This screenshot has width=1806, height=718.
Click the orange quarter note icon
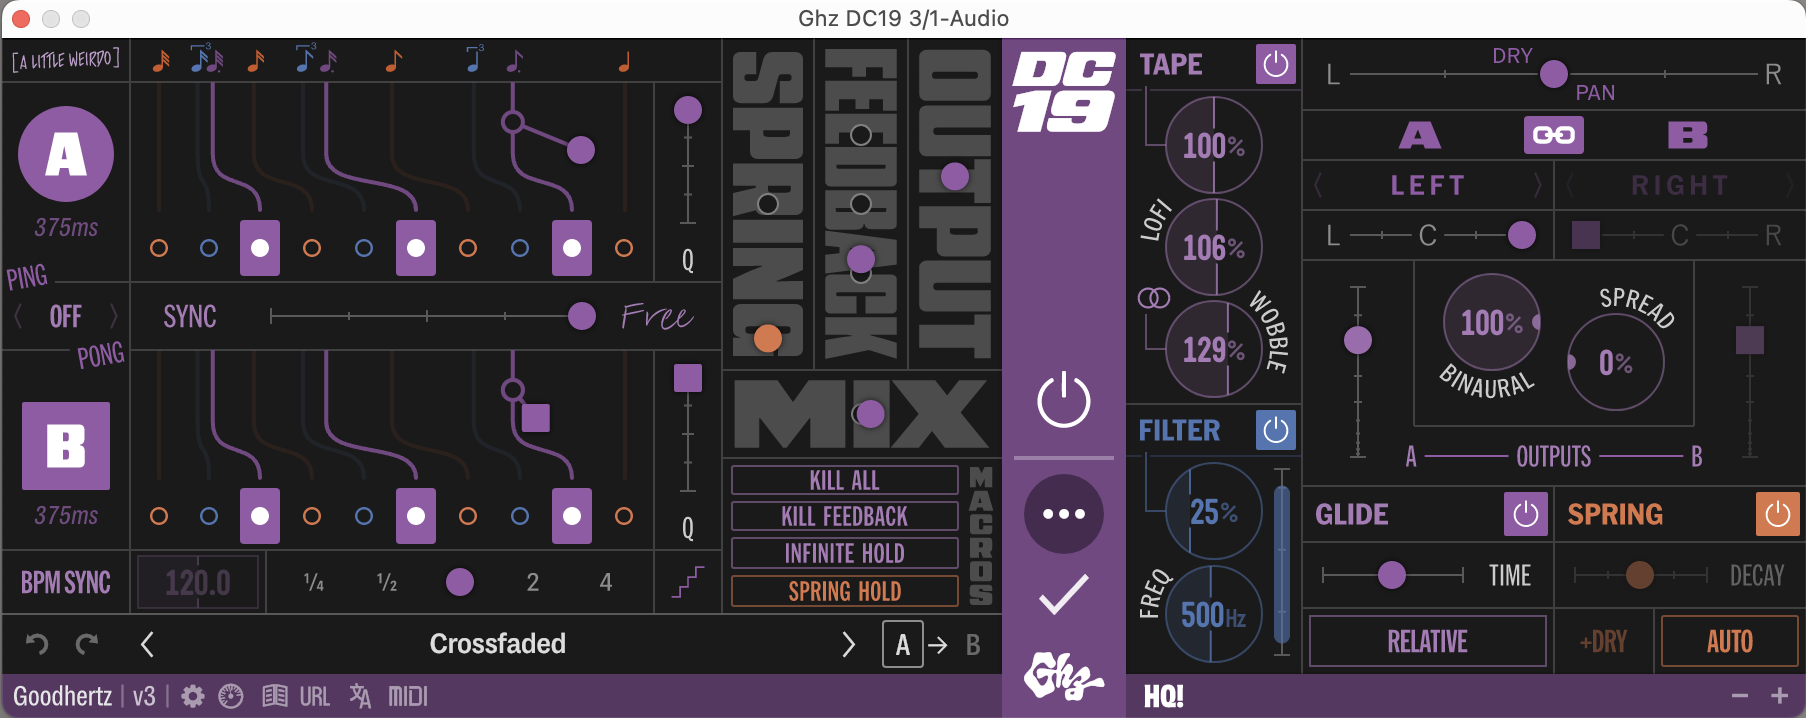624,62
